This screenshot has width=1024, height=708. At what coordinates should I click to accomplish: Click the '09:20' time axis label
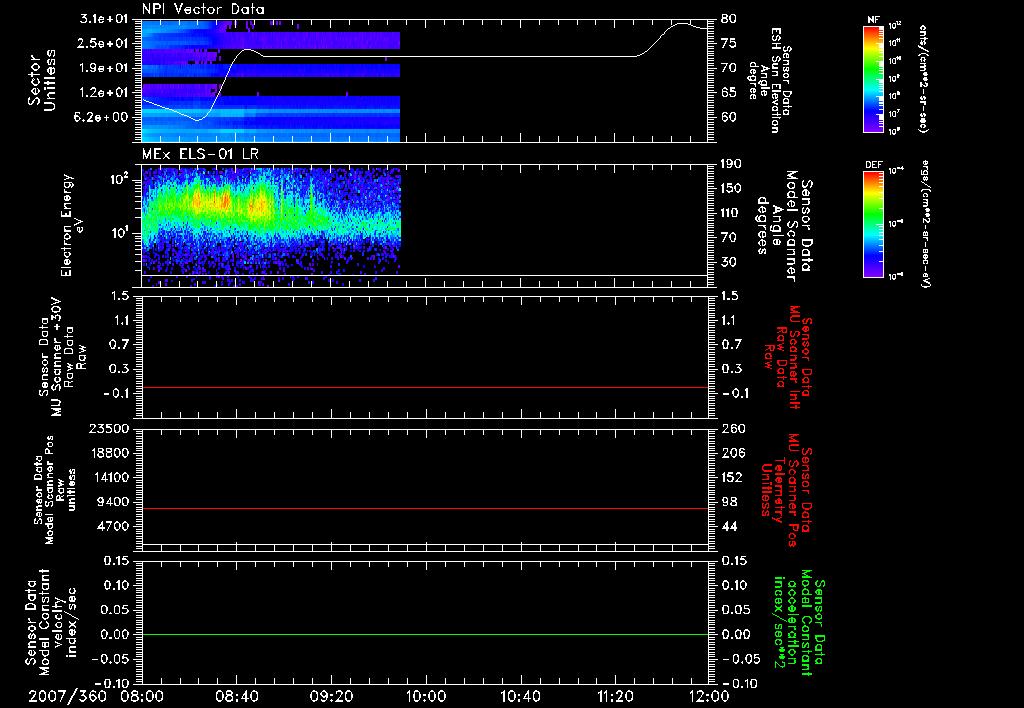point(331,696)
